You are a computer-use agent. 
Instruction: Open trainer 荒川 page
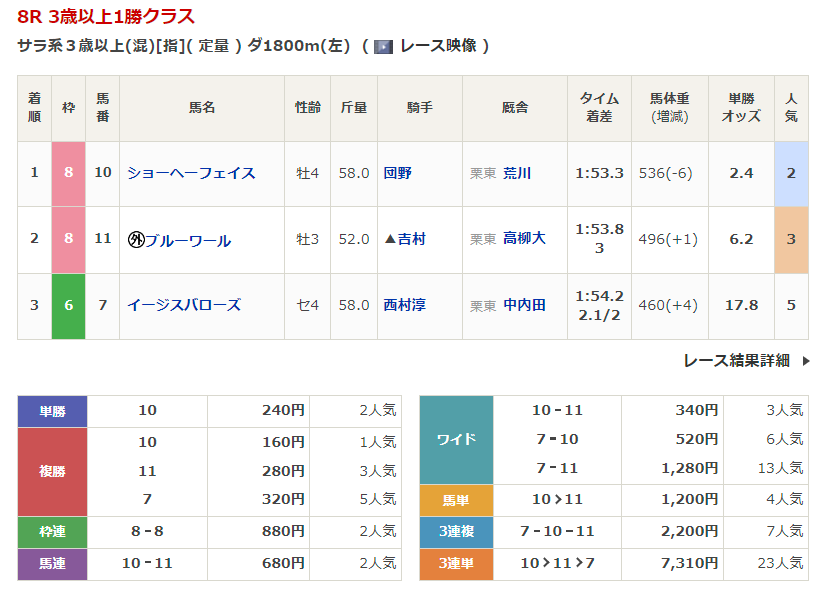(517, 173)
